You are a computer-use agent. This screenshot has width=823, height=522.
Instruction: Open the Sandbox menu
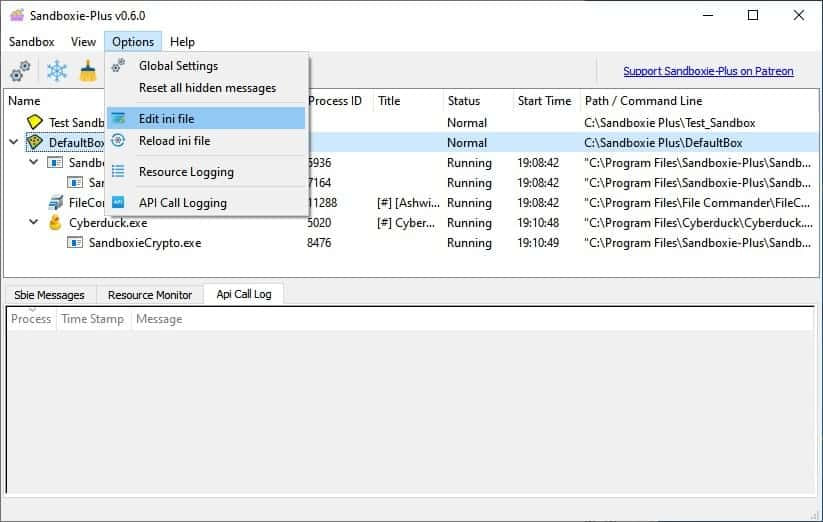(x=31, y=42)
